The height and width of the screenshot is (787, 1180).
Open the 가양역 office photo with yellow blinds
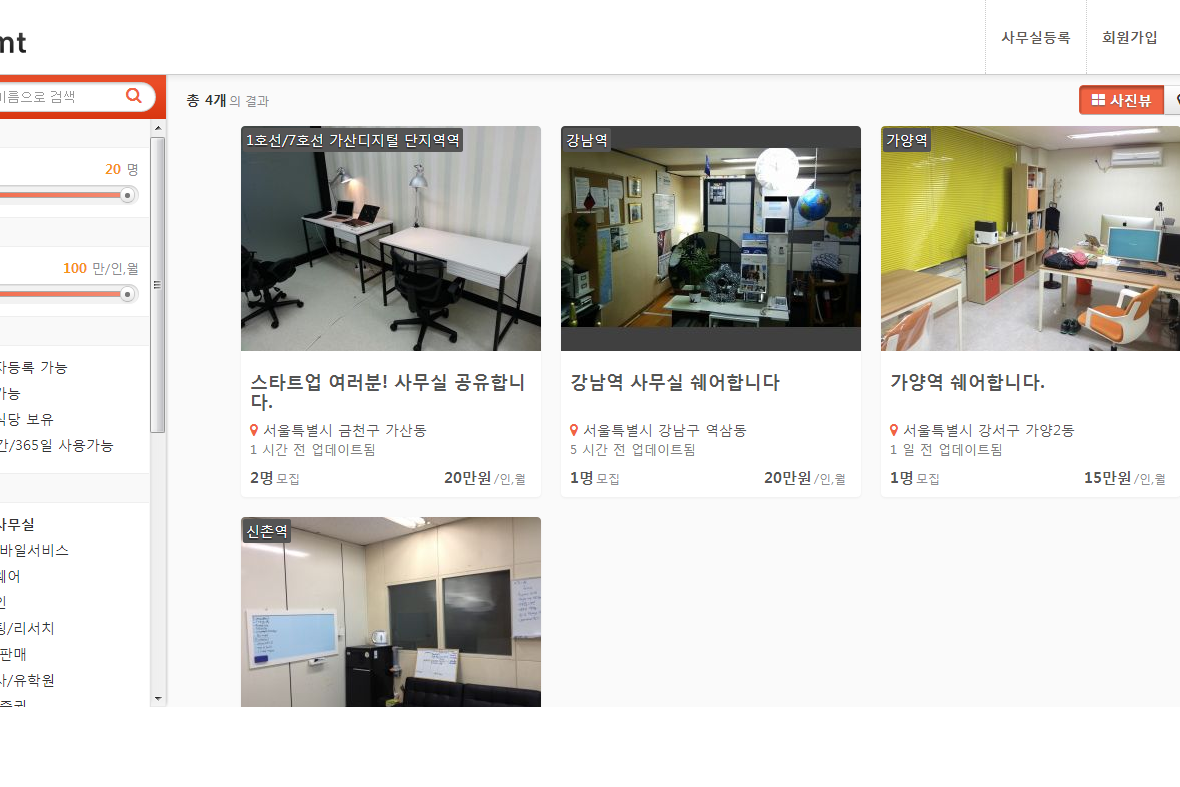pos(1030,239)
